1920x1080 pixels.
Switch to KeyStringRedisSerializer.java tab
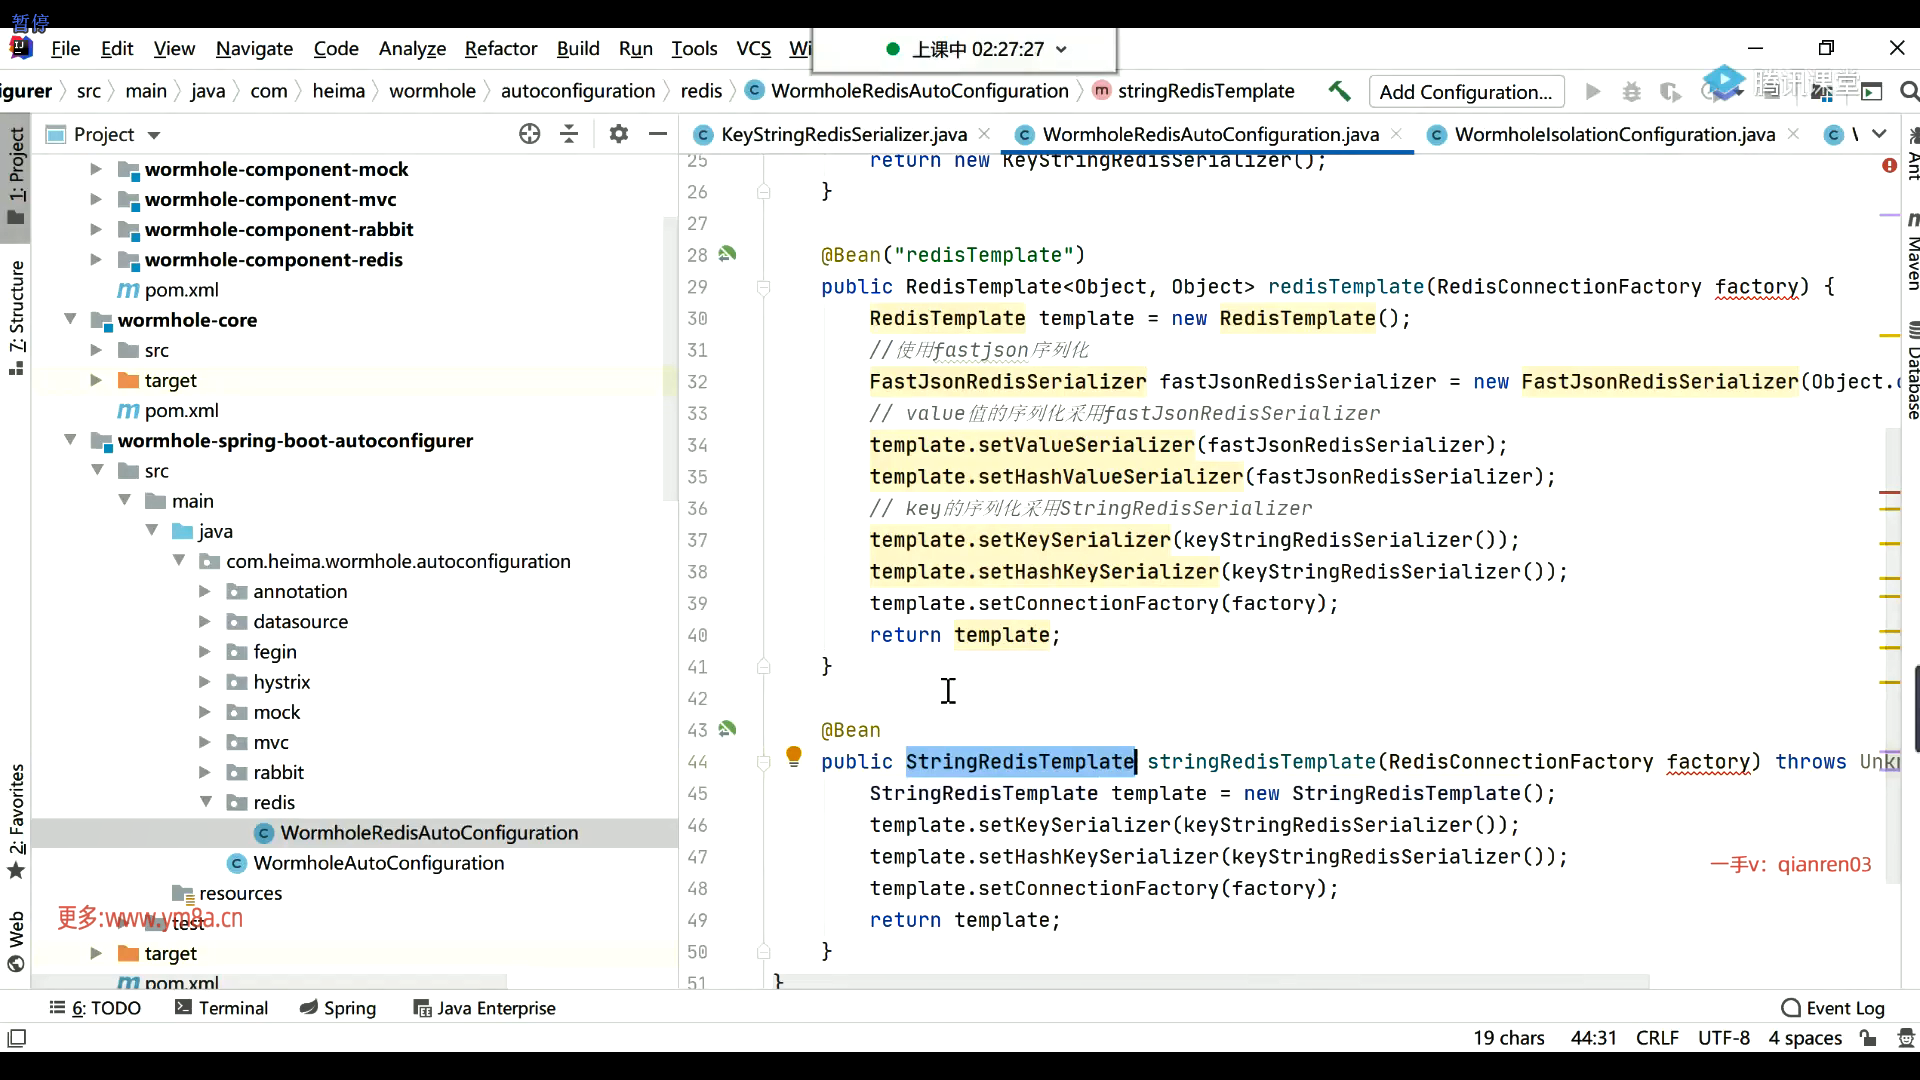click(x=843, y=134)
